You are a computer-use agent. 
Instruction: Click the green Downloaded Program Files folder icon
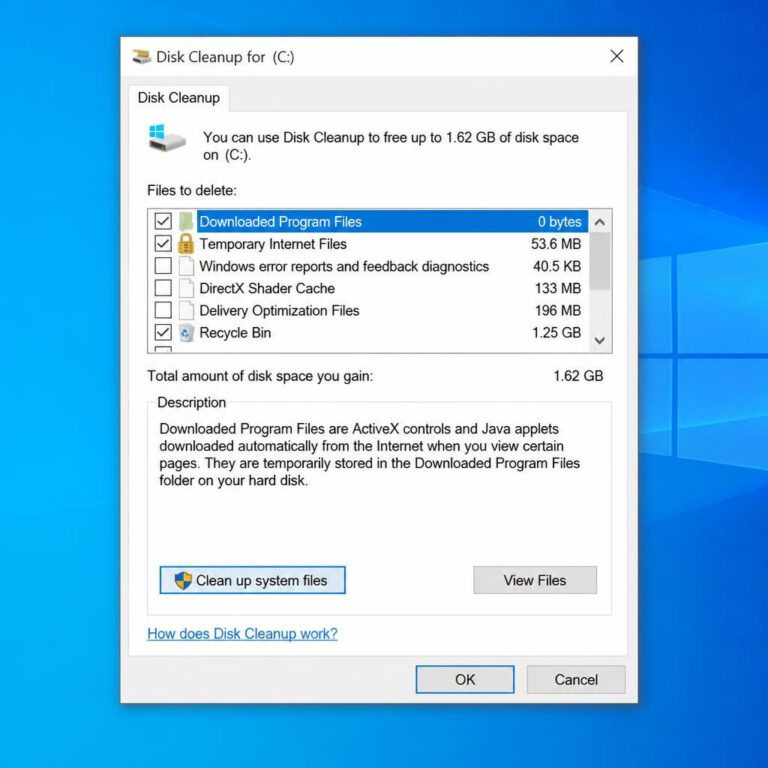coord(186,221)
